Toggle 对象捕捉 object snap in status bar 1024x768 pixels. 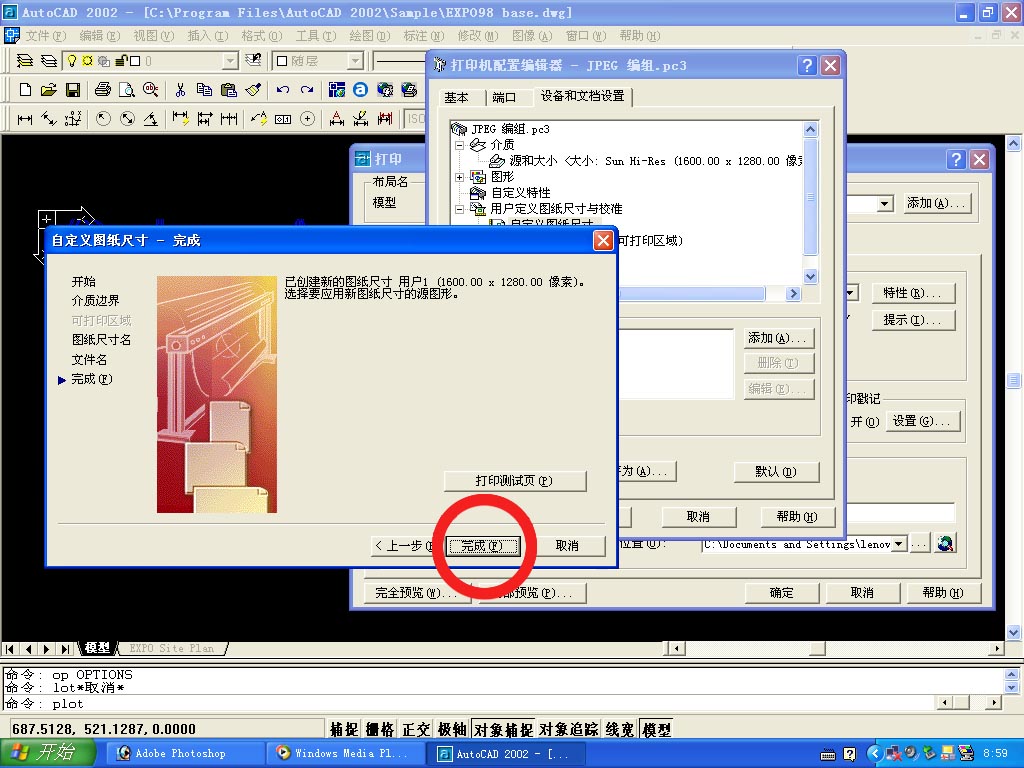click(503, 729)
